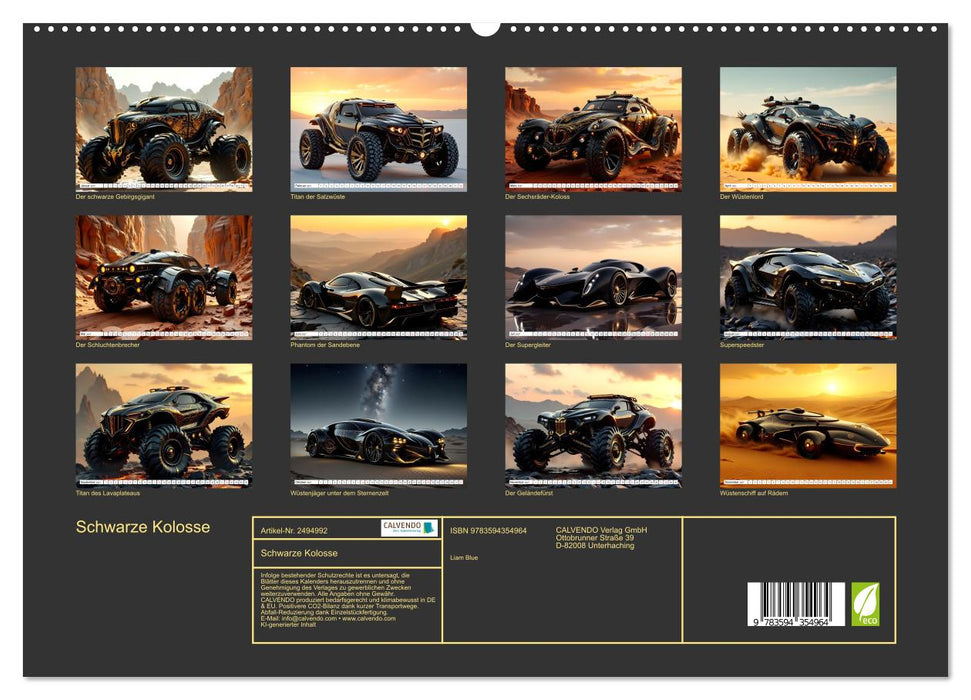Click the 'CALVENDO Verlag GmbH' text
Image resolution: width=971 pixels, height=700 pixels.
click(601, 530)
